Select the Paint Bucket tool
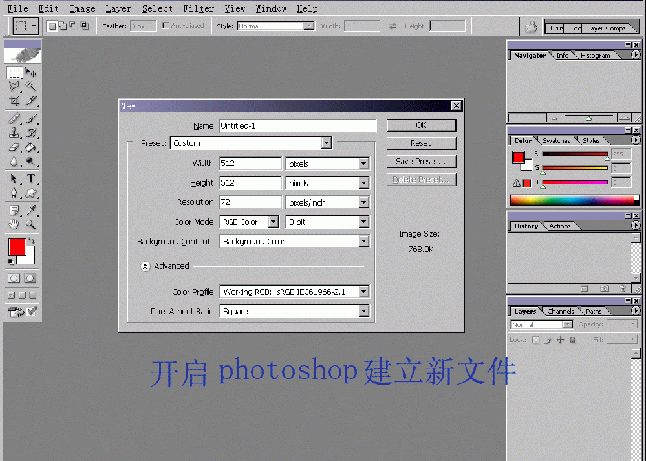The image size is (646, 461). [x=30, y=147]
